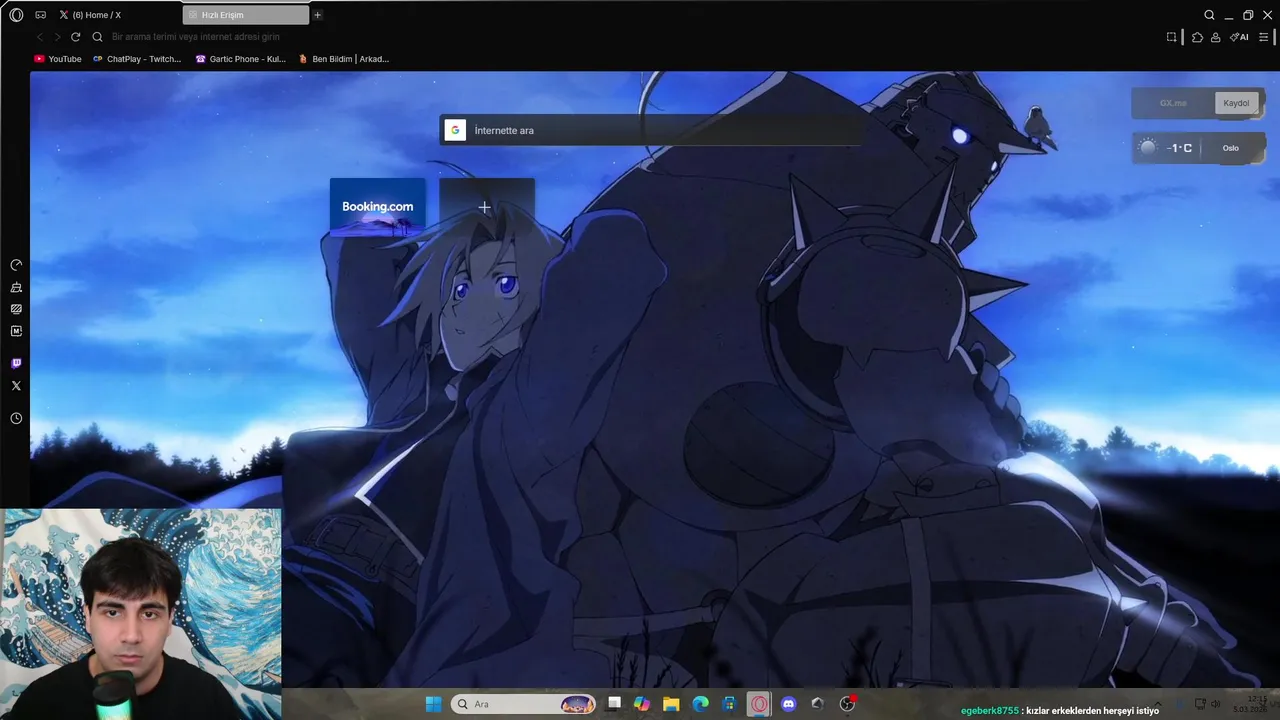Open the AI assistant button
The height and width of the screenshot is (720, 1280).
click(x=1239, y=37)
